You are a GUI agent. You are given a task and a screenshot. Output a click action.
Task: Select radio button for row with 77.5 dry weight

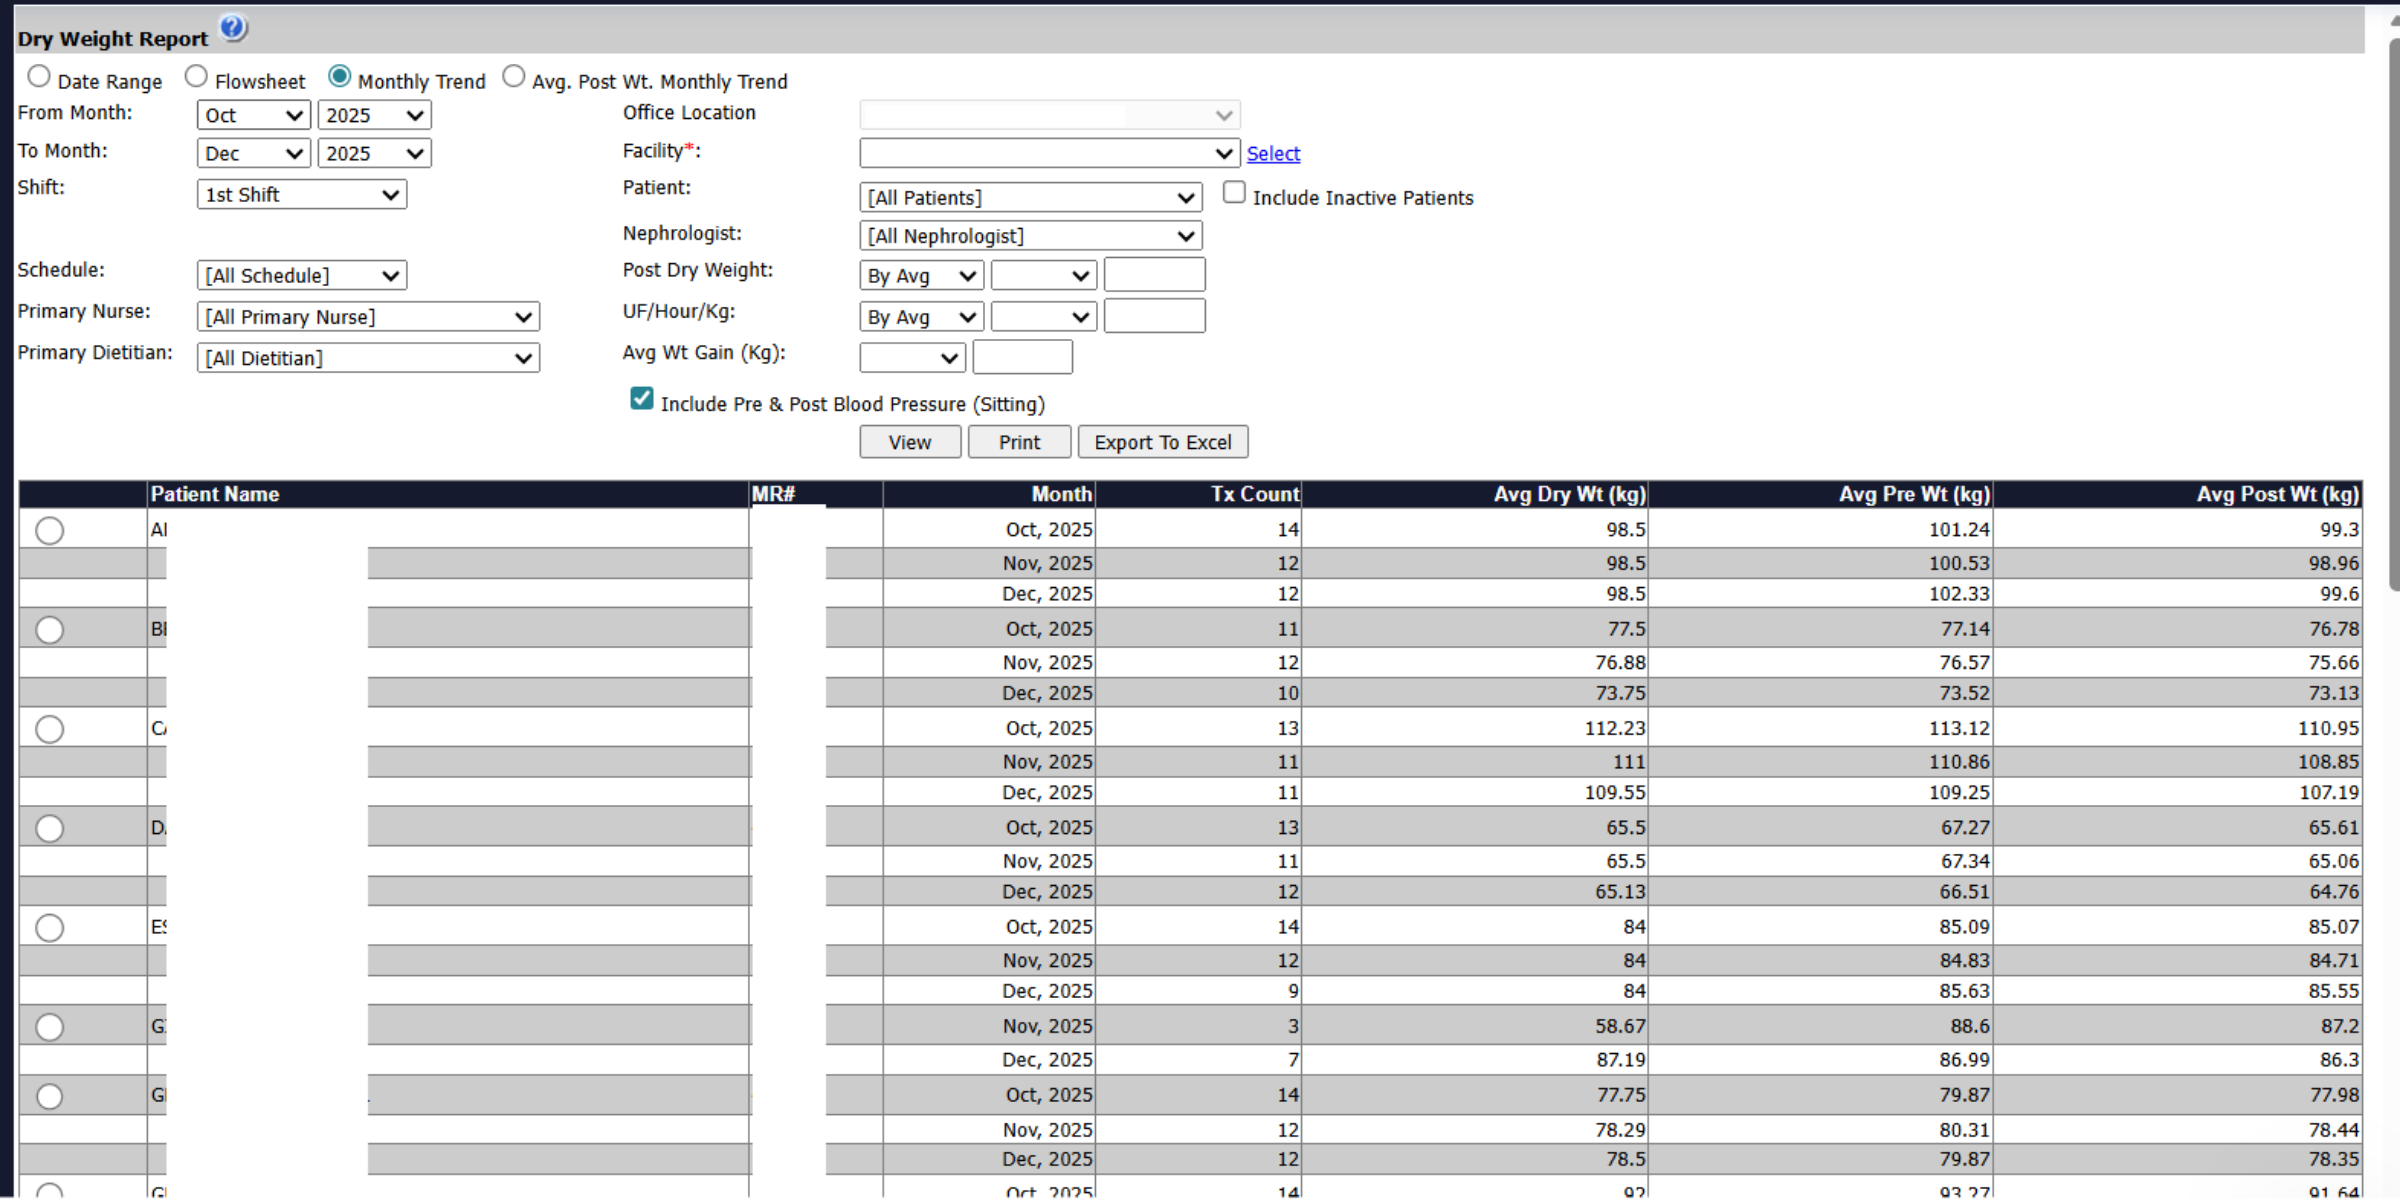coord(49,630)
